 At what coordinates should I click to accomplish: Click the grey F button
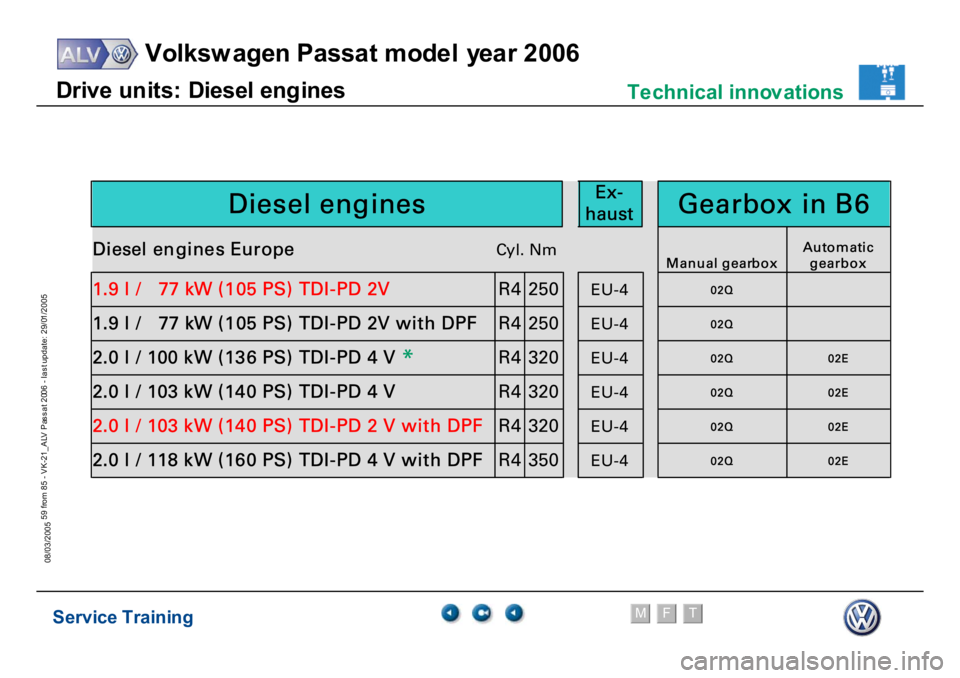[x=666, y=613]
